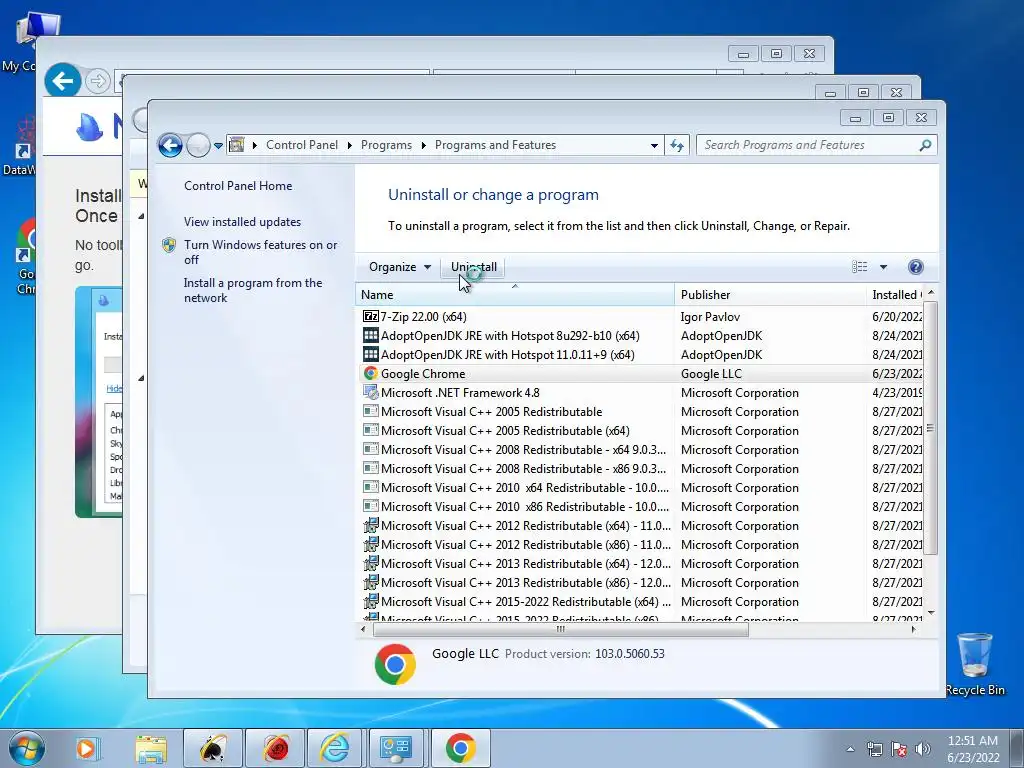Click the AdoptOpenJDK 11.0.11+9 row icon
This screenshot has width=1024, height=768.
tap(370, 355)
